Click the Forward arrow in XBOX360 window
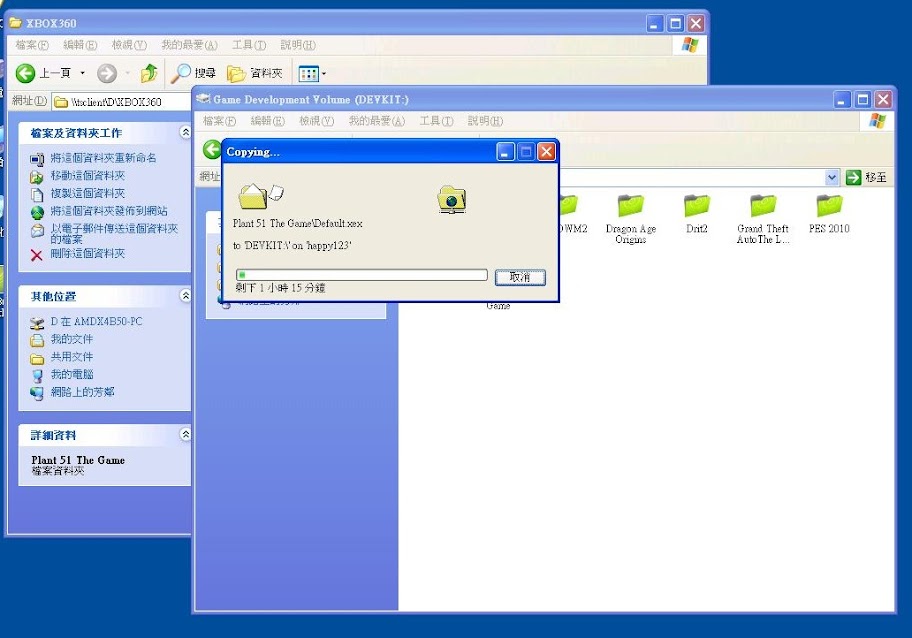Image resolution: width=912 pixels, height=638 pixels. [x=107, y=73]
